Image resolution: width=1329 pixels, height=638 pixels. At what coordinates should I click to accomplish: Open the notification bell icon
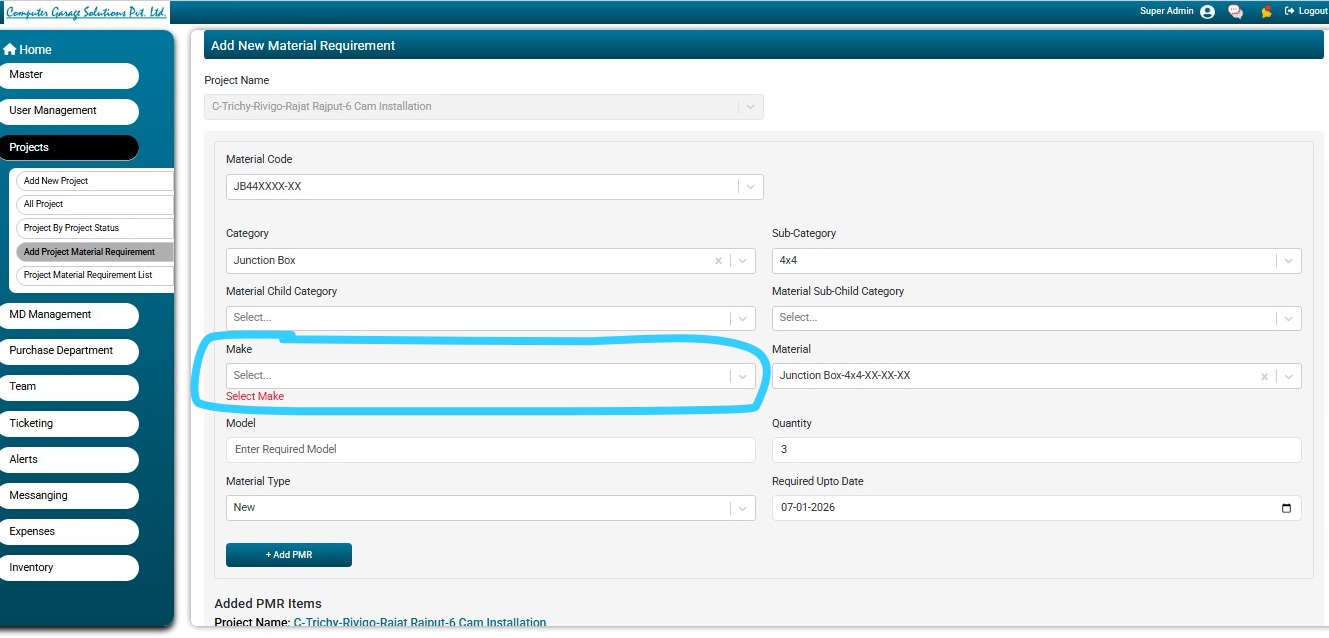1266,12
